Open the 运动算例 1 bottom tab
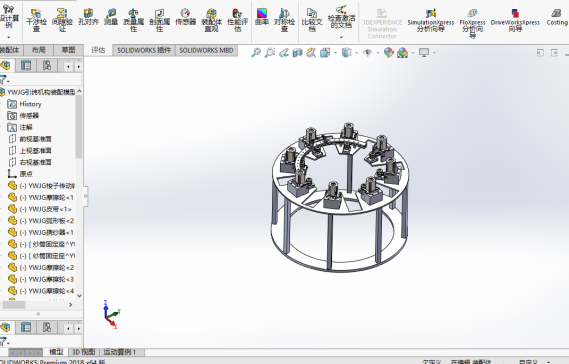This screenshot has height=364, width=569. 120,352
